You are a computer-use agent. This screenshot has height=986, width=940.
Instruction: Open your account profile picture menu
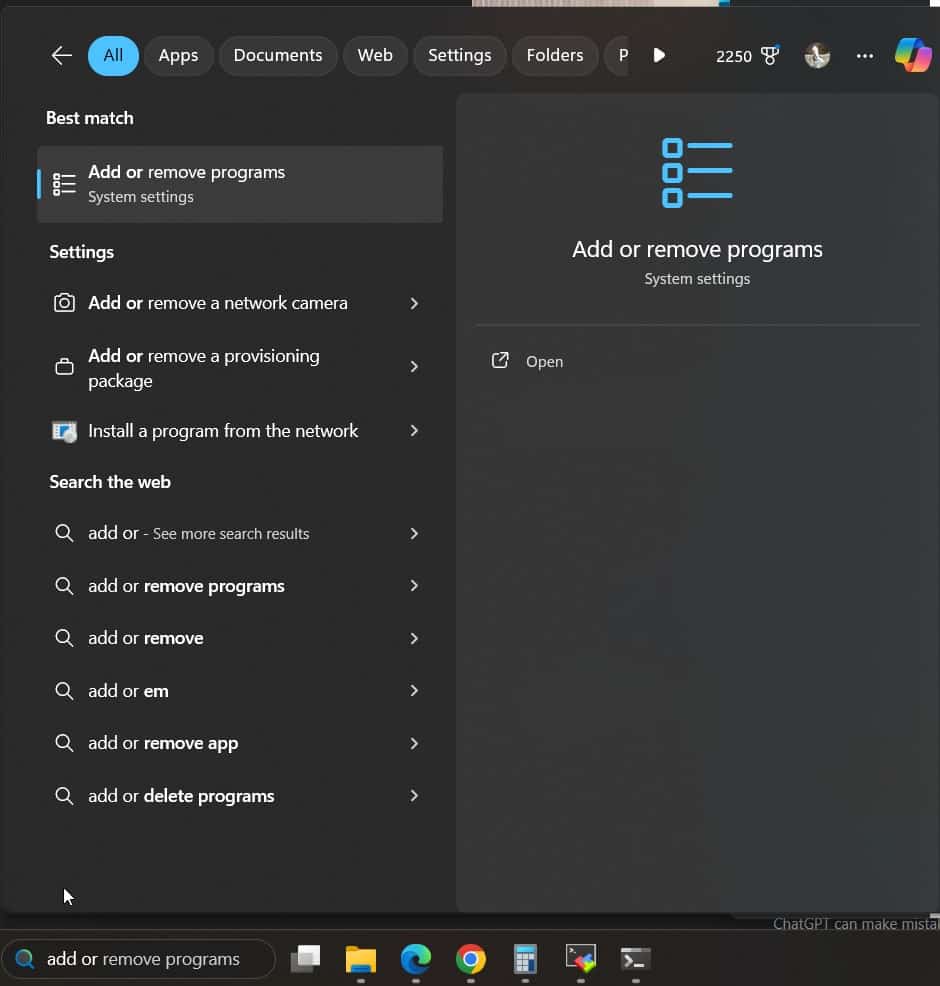(x=817, y=56)
